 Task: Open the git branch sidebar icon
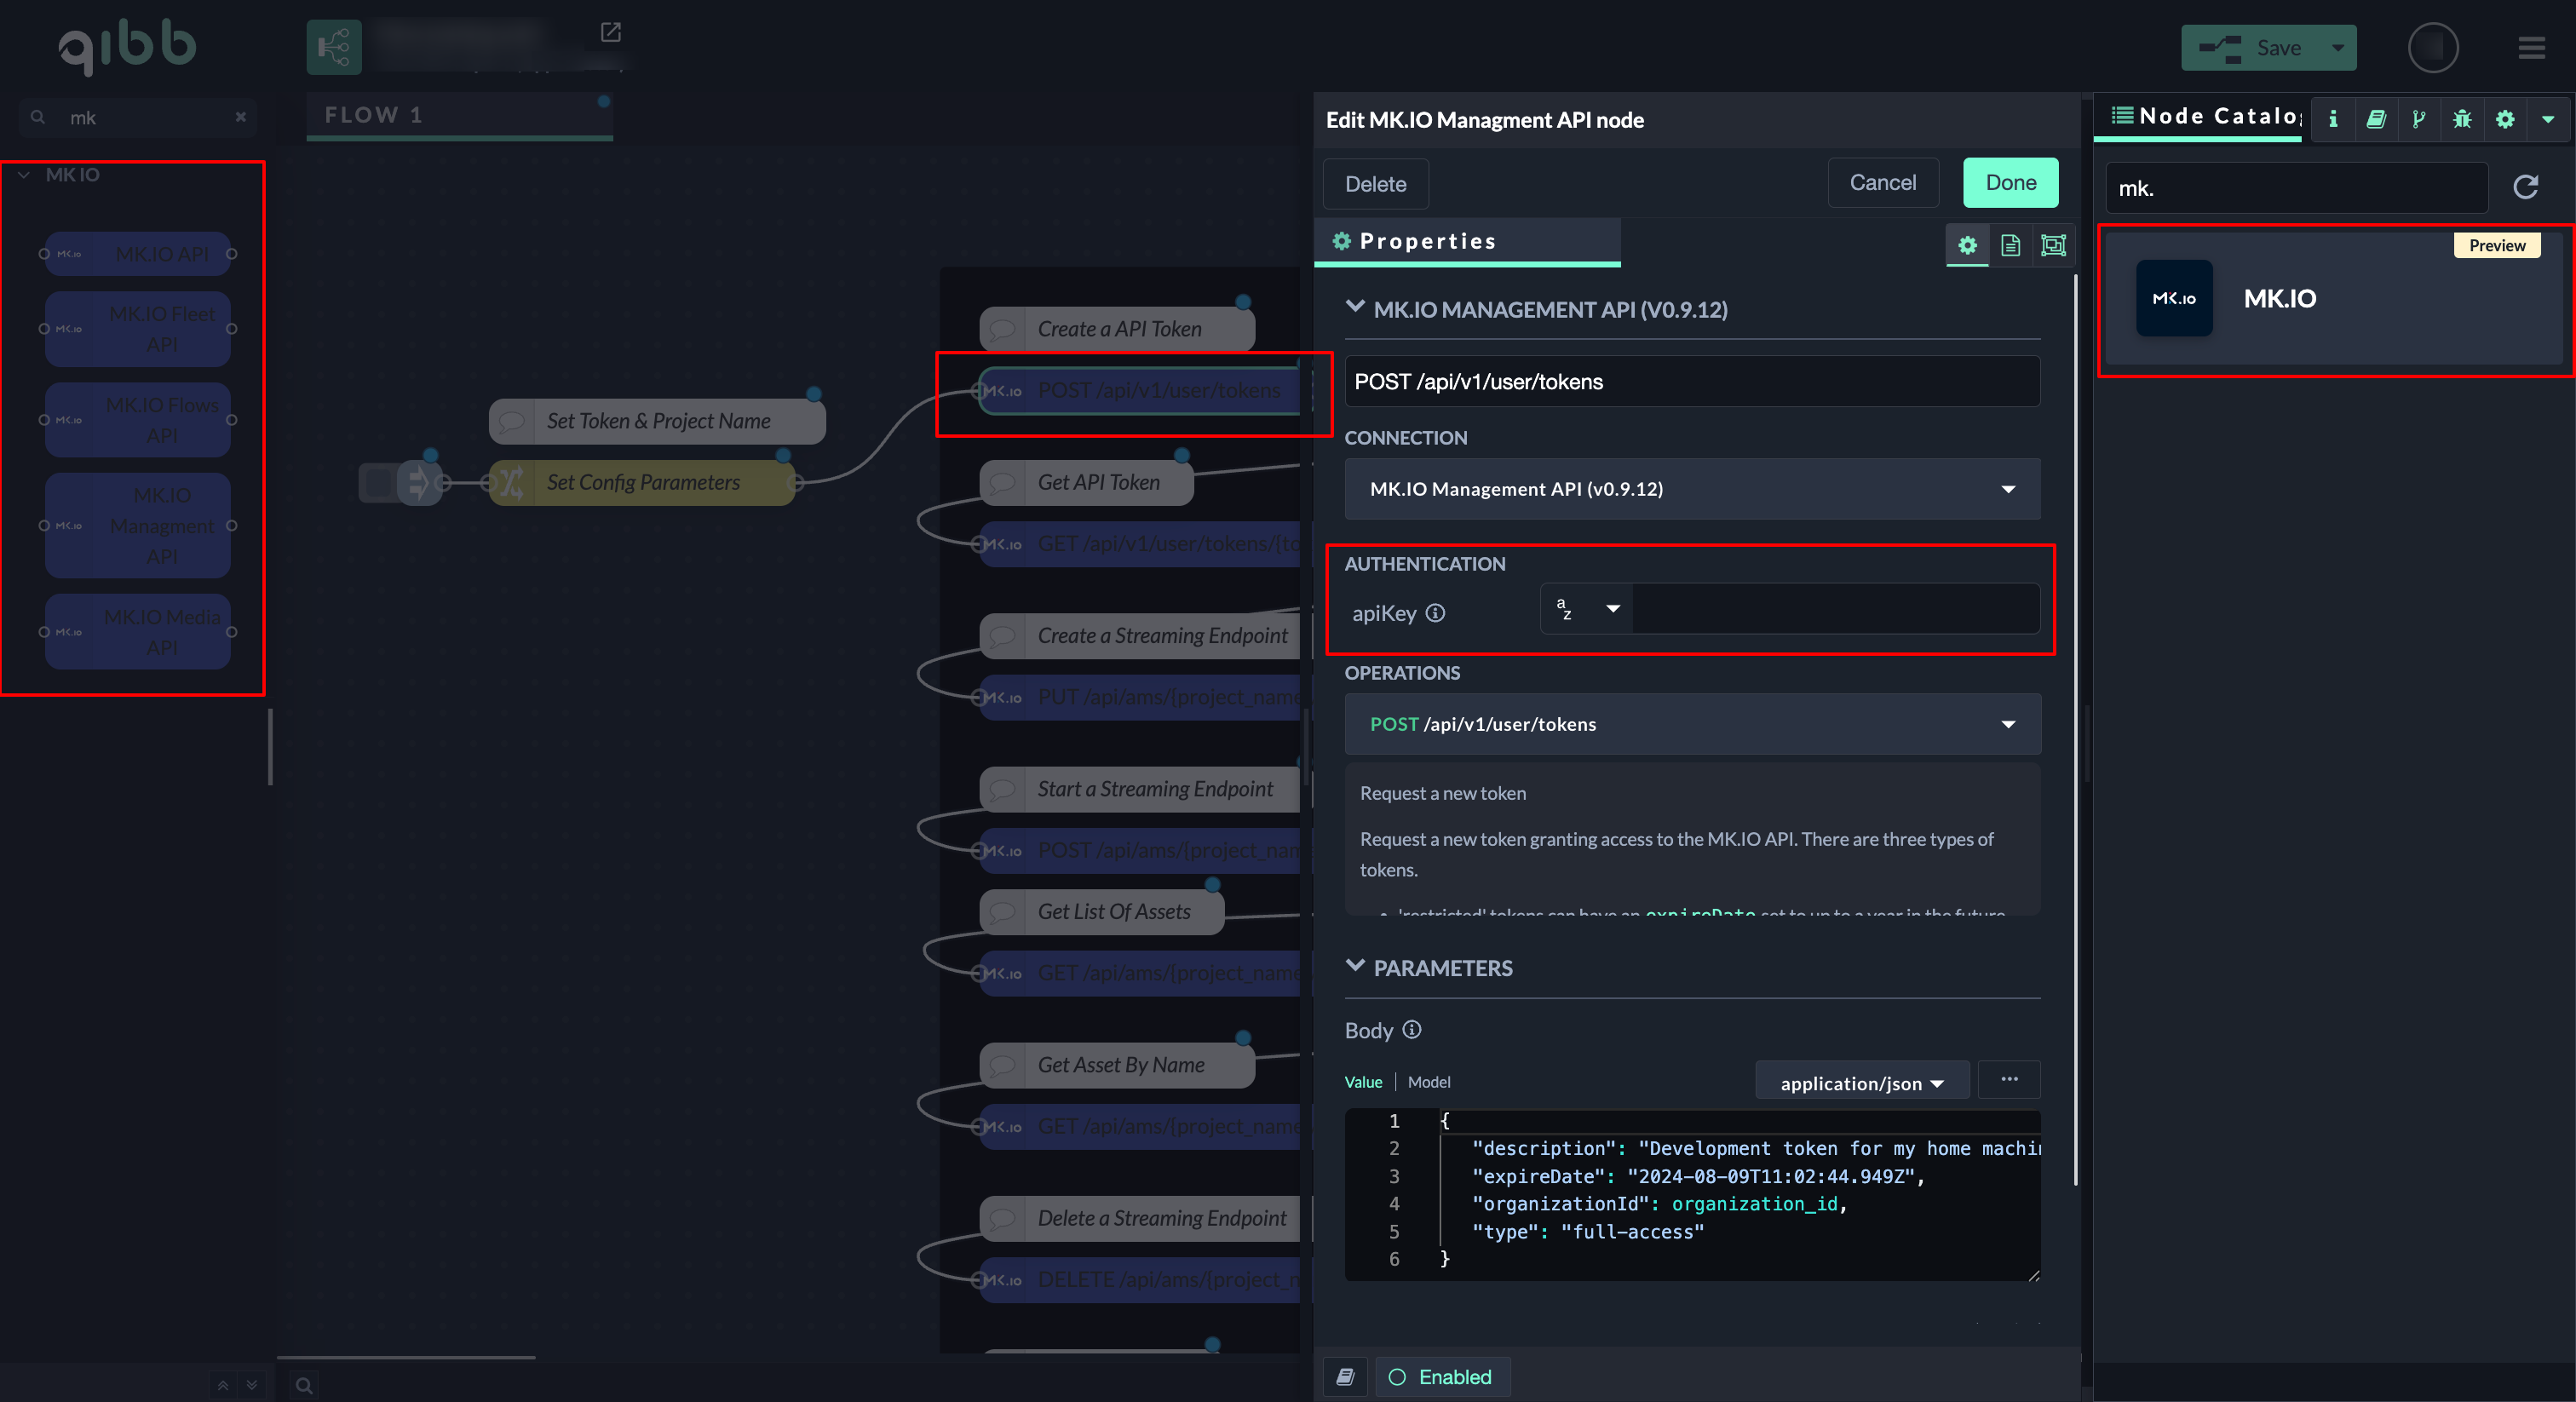[2418, 119]
